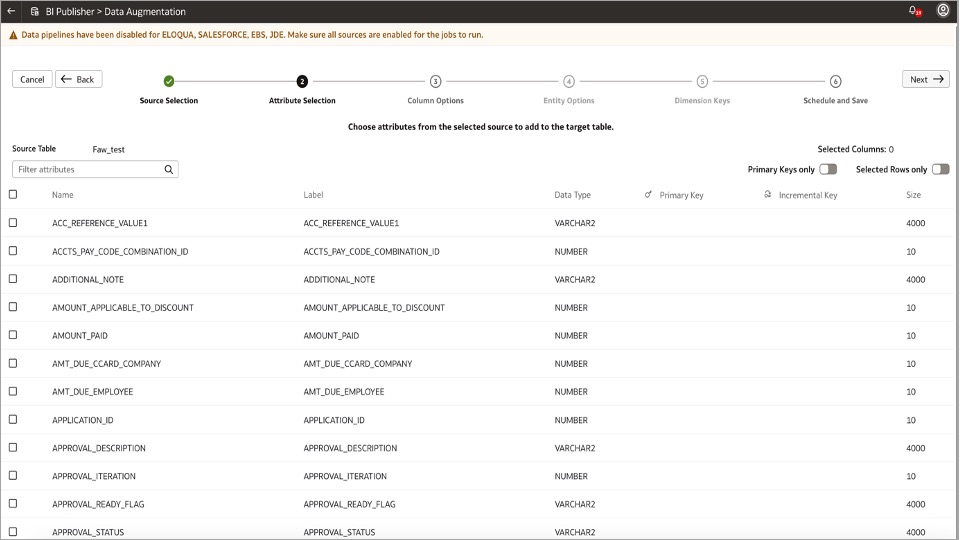
Task: Sort by the Size column header
Action: tap(913, 195)
